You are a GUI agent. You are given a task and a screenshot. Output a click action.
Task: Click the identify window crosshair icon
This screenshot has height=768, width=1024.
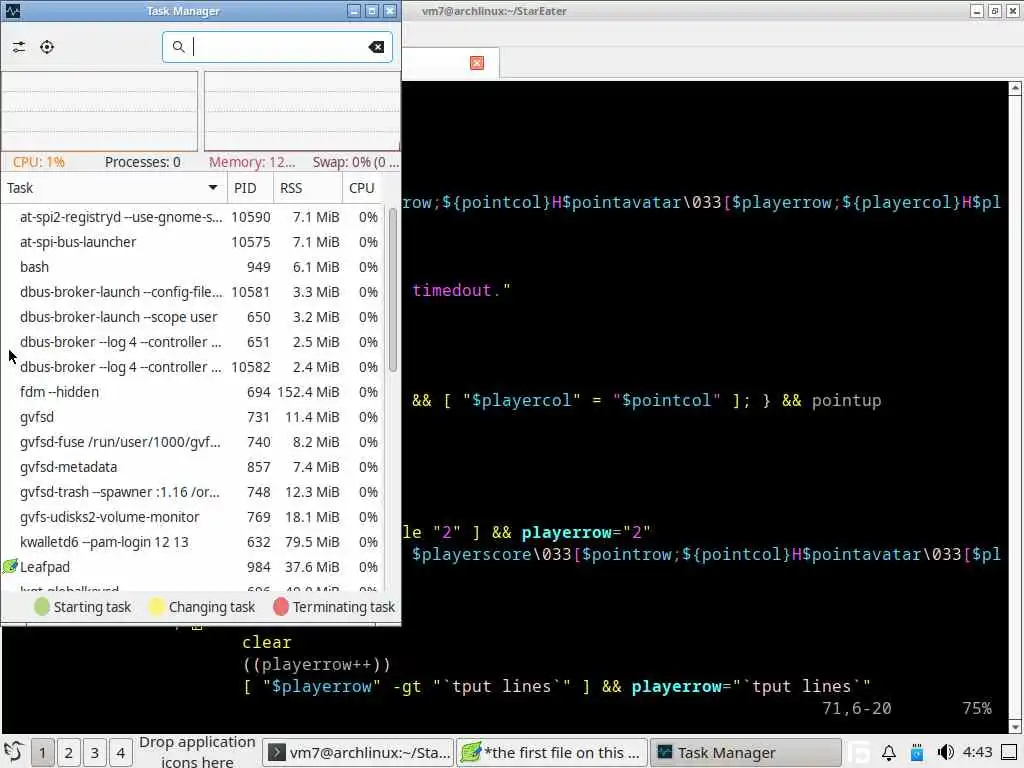47,47
